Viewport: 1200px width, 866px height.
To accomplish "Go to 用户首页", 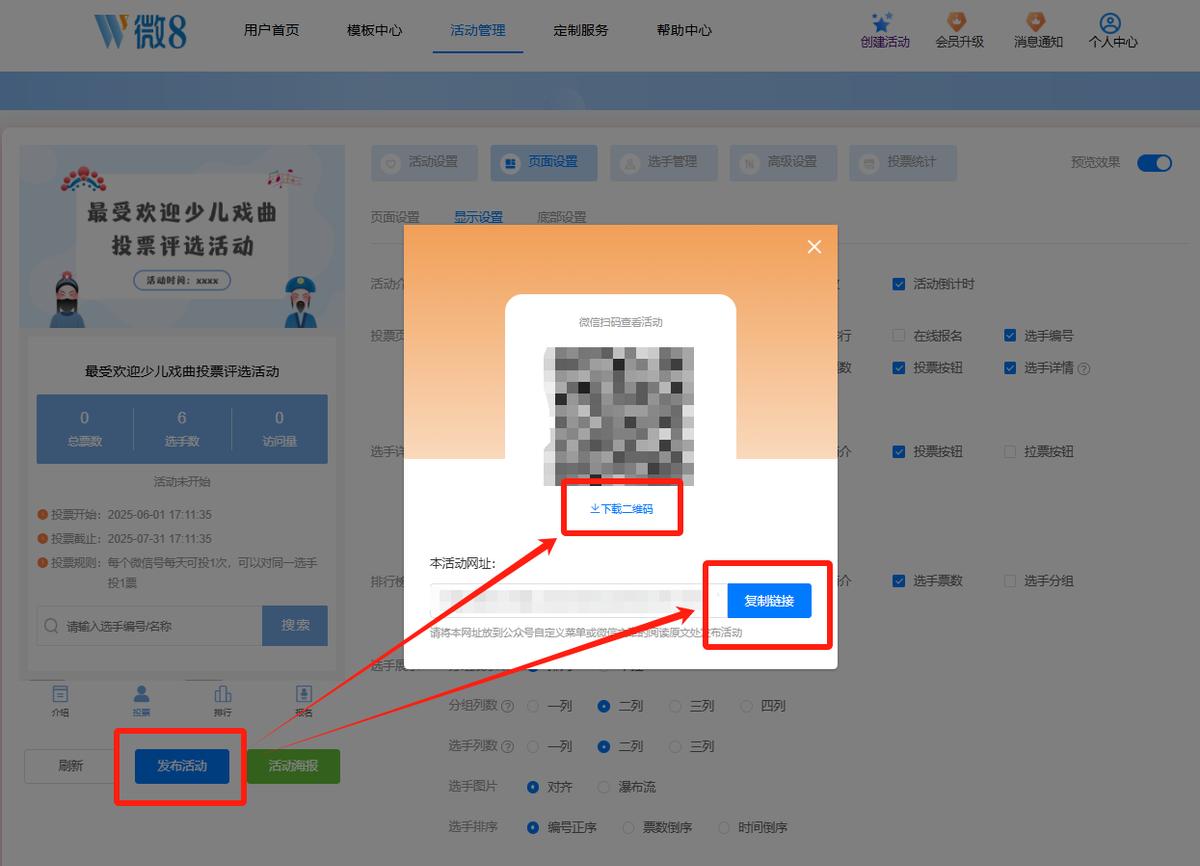I will [271, 30].
